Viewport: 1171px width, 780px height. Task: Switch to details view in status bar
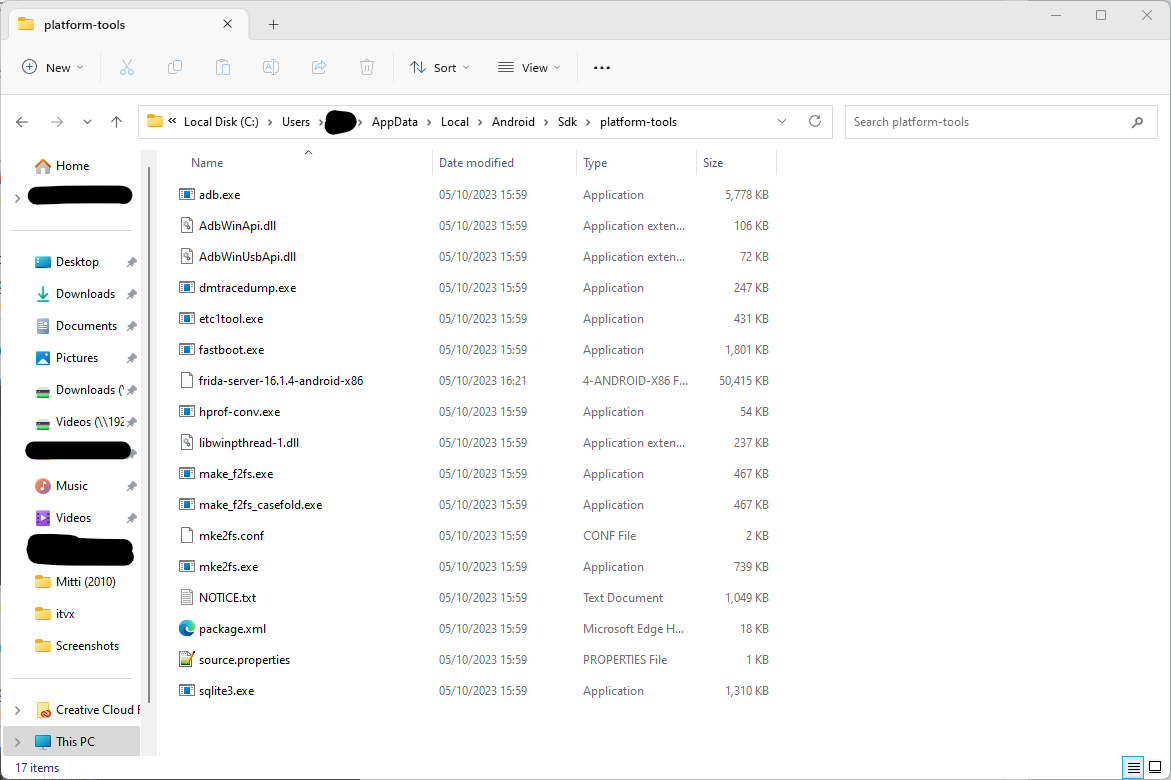1133,767
